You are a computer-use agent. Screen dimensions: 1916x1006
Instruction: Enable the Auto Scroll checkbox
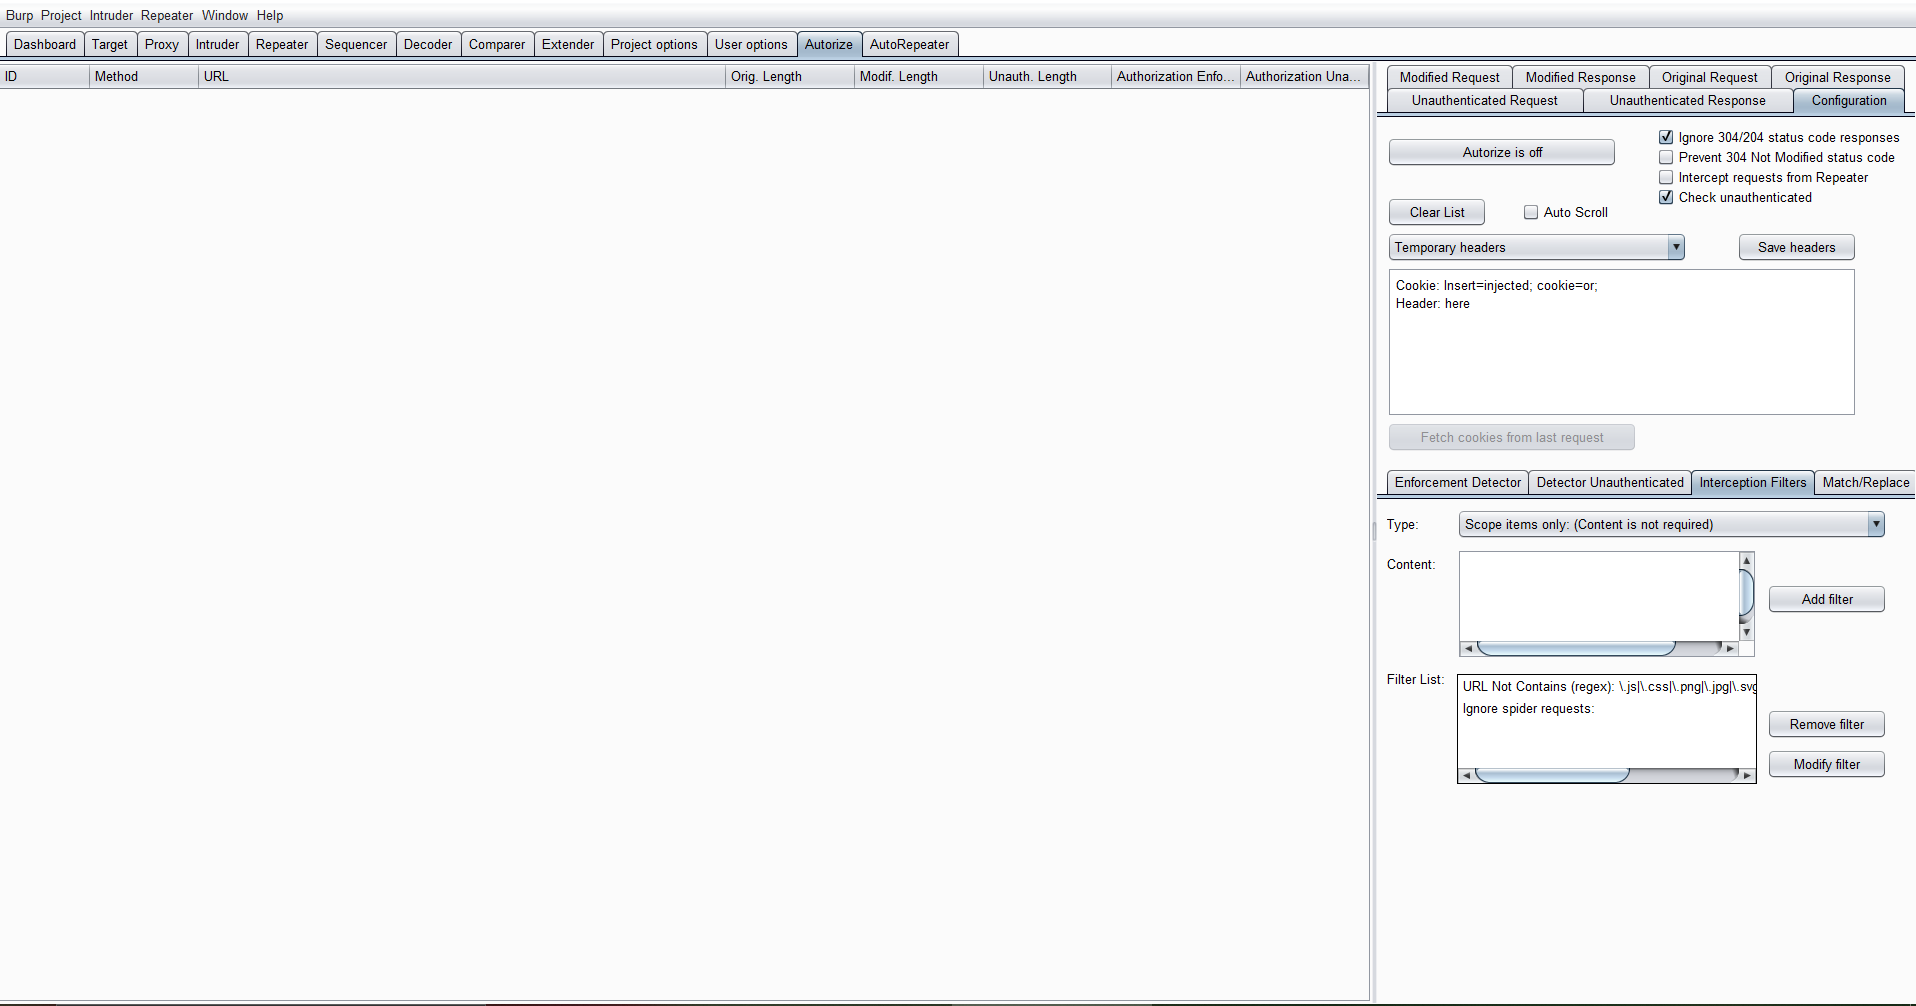click(1531, 212)
